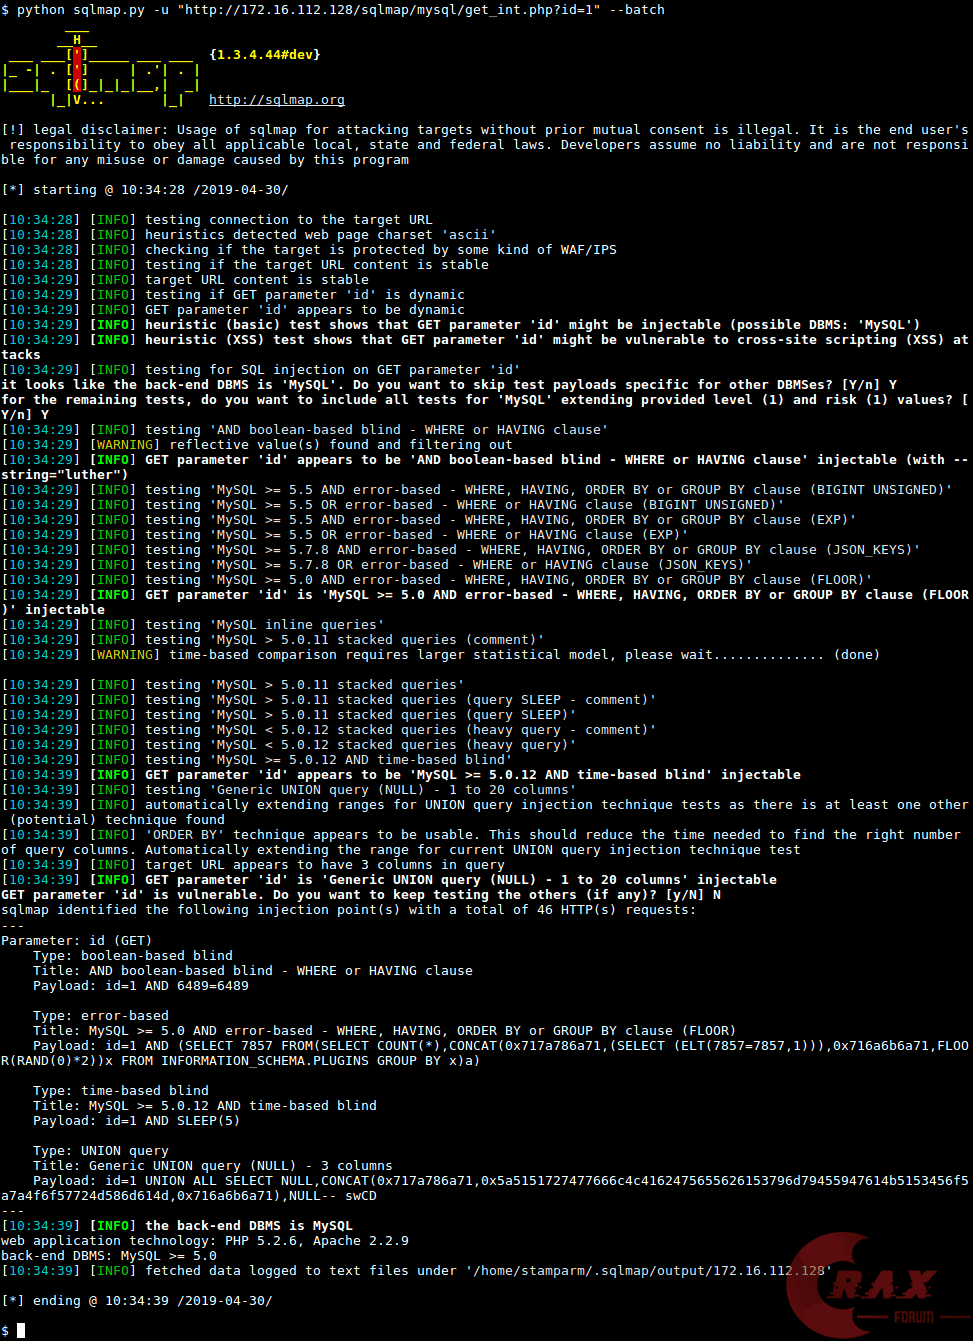Select the '[*] ending @ 10:34:39' line

(x=137, y=1301)
